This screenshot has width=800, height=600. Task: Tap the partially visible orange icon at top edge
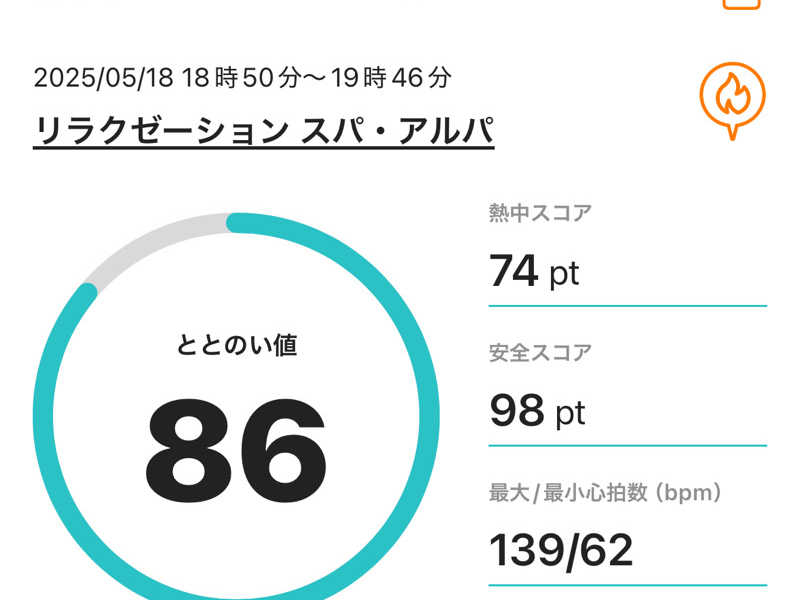(x=741, y=5)
